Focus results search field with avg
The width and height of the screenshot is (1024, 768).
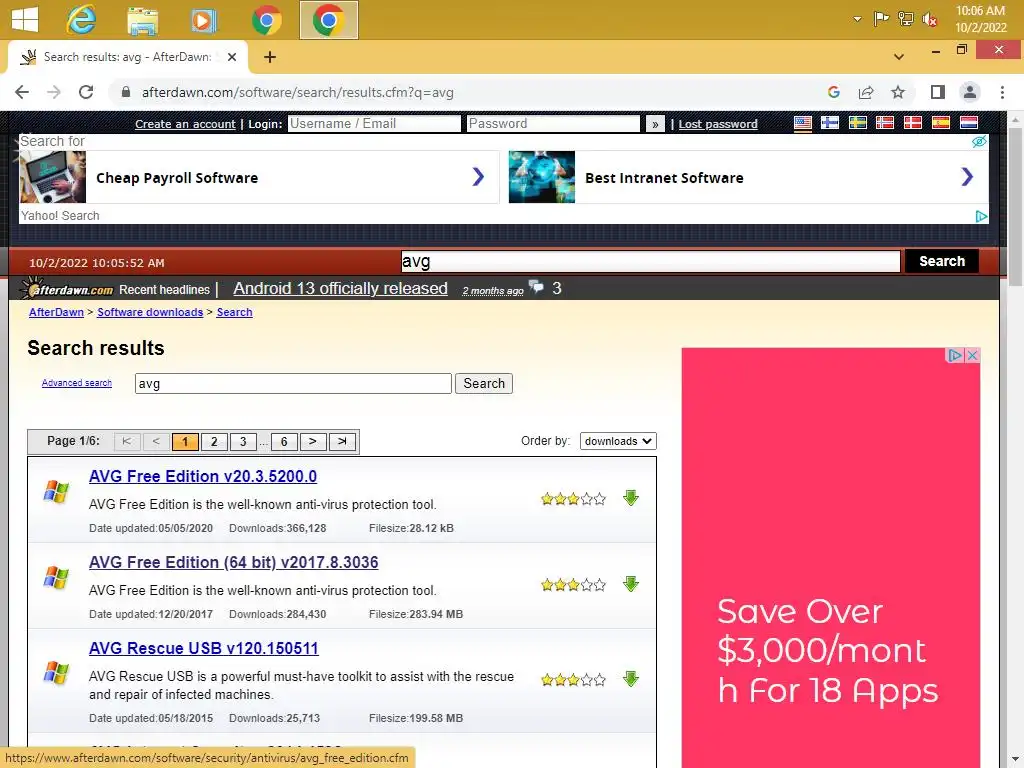click(293, 383)
